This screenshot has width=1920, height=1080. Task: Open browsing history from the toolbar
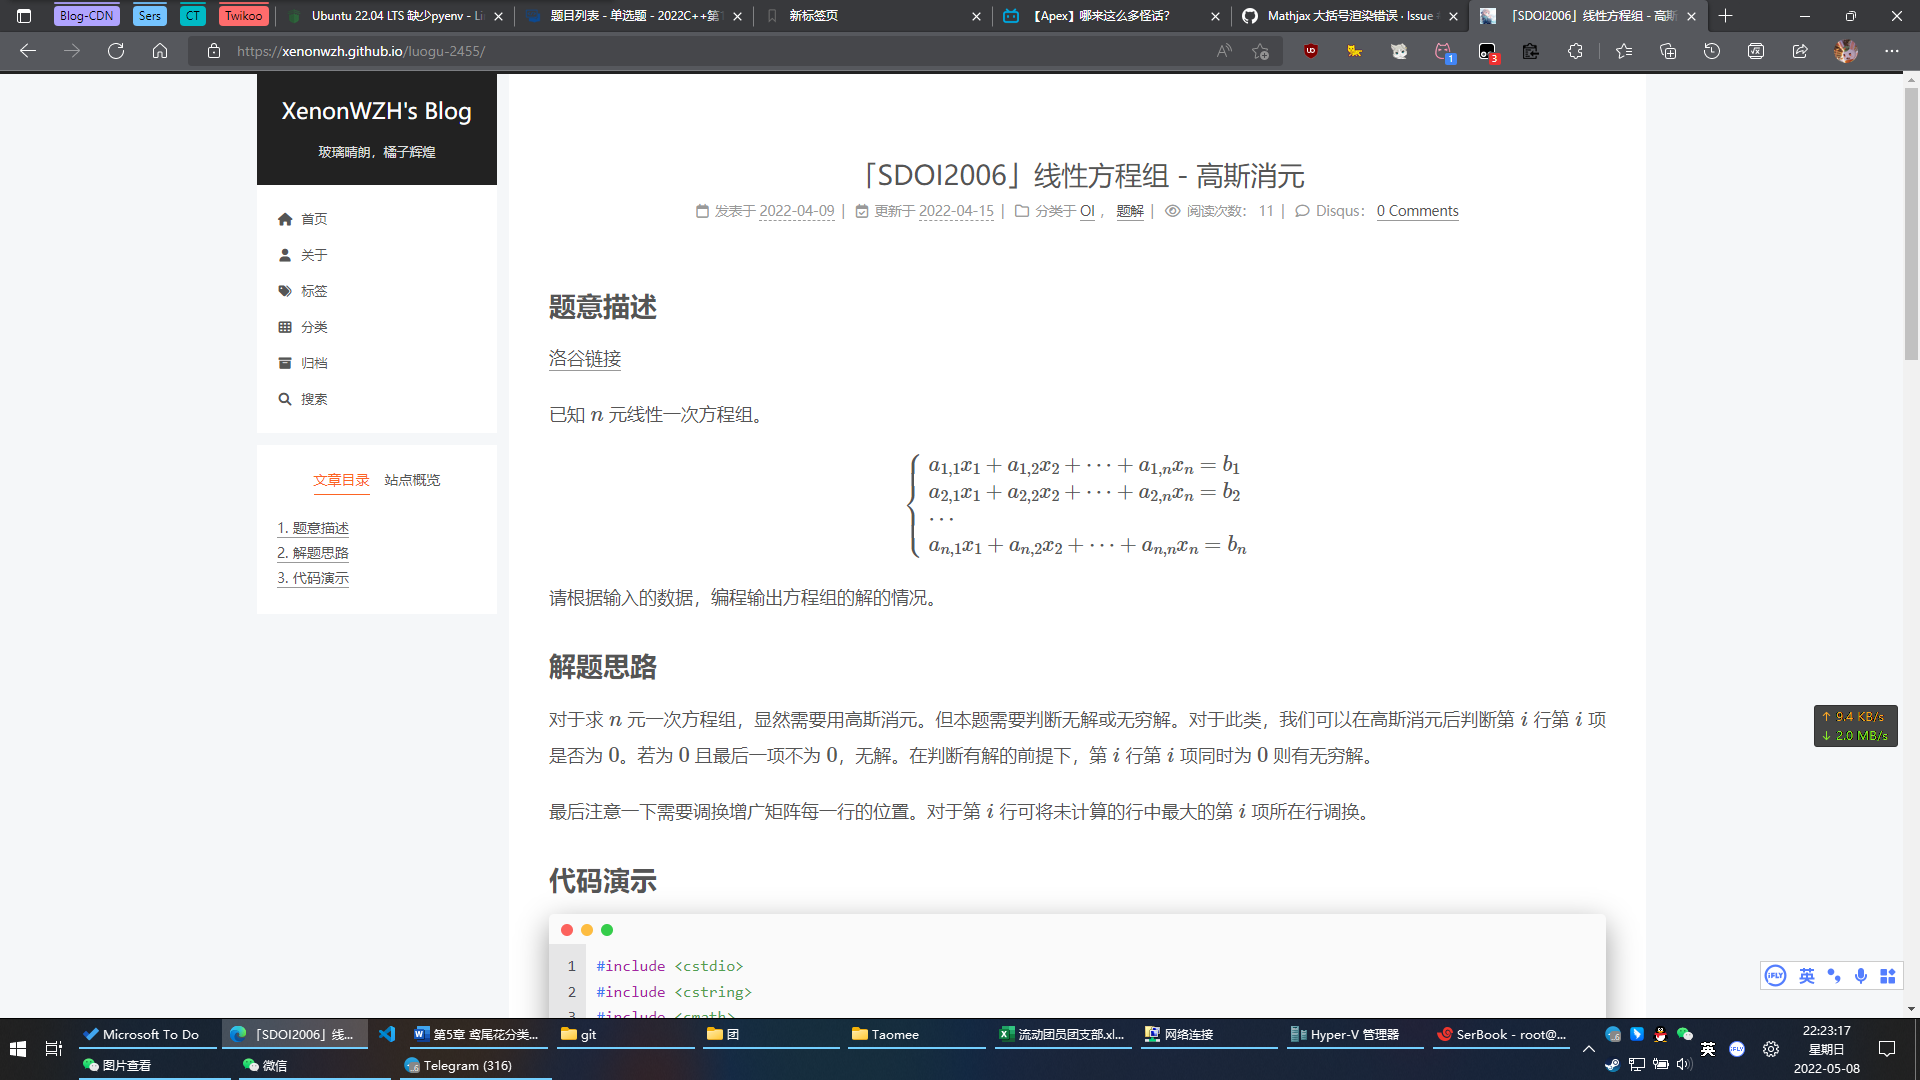pyautogui.click(x=1712, y=50)
